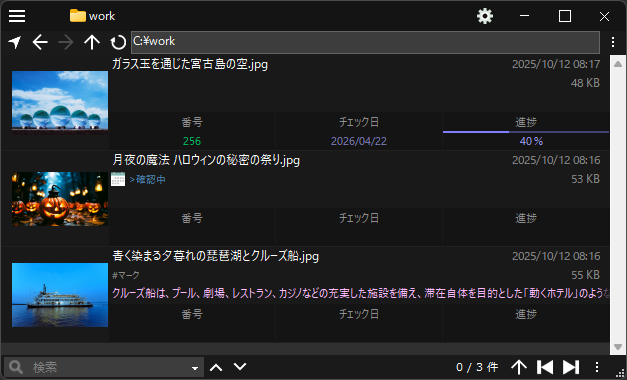Click file name 月夜の魔法 ハロウィンの秘密の祭り.jpg
This screenshot has width=627, height=380.
pyautogui.click(x=206, y=160)
